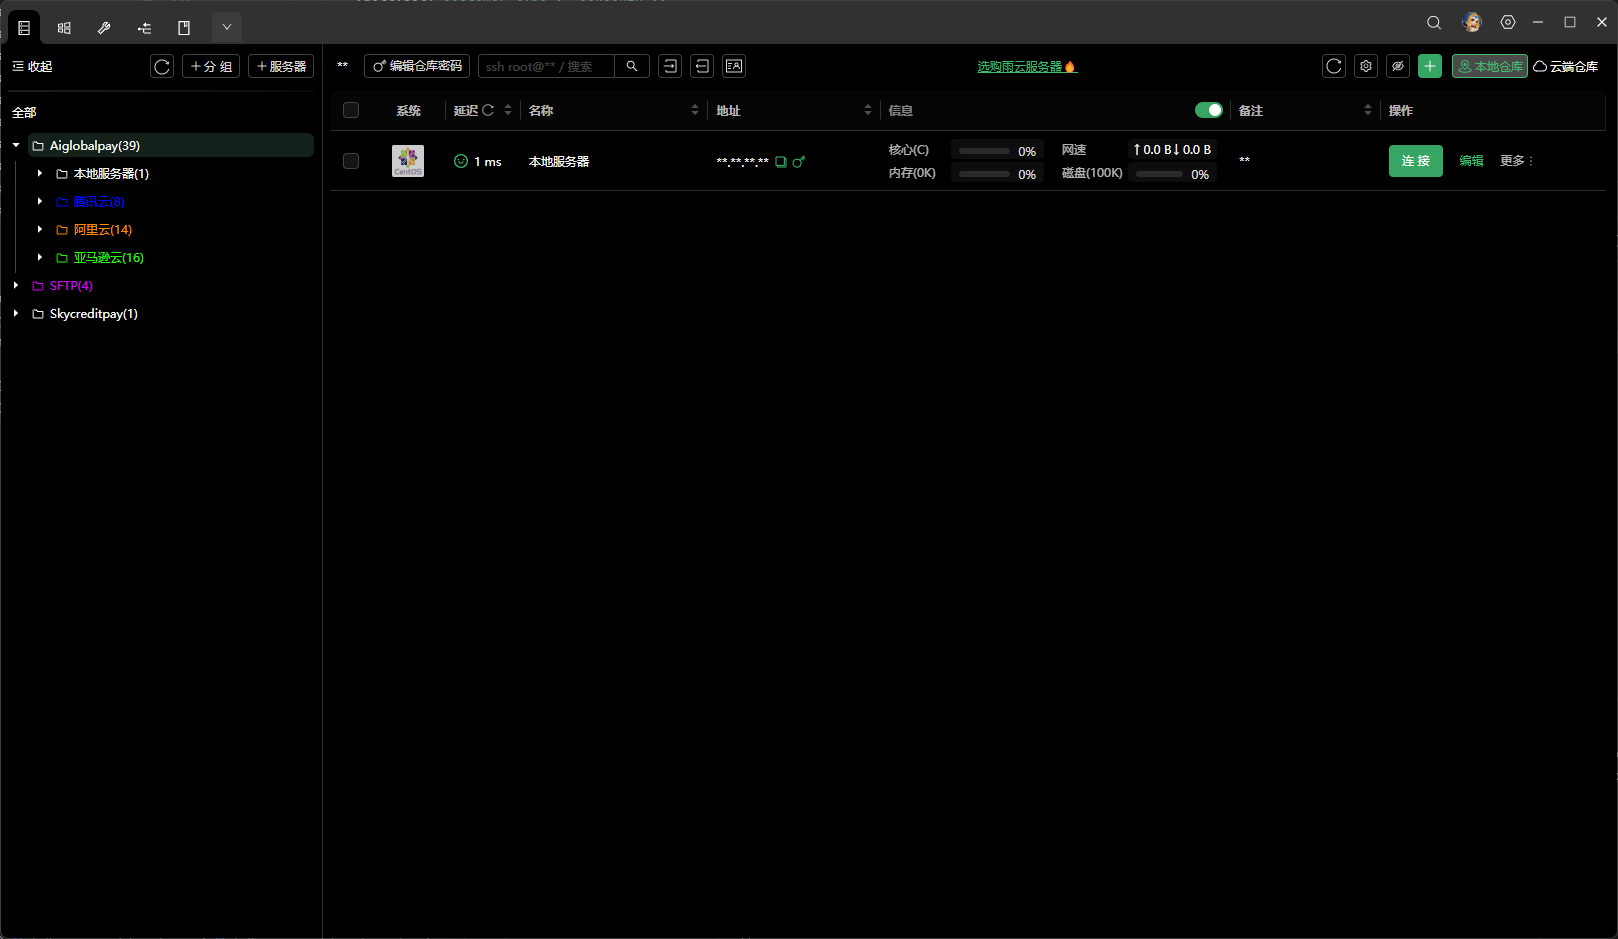Click the gear settings icon in server toolbar
This screenshot has height=939, width=1618.
click(1366, 66)
